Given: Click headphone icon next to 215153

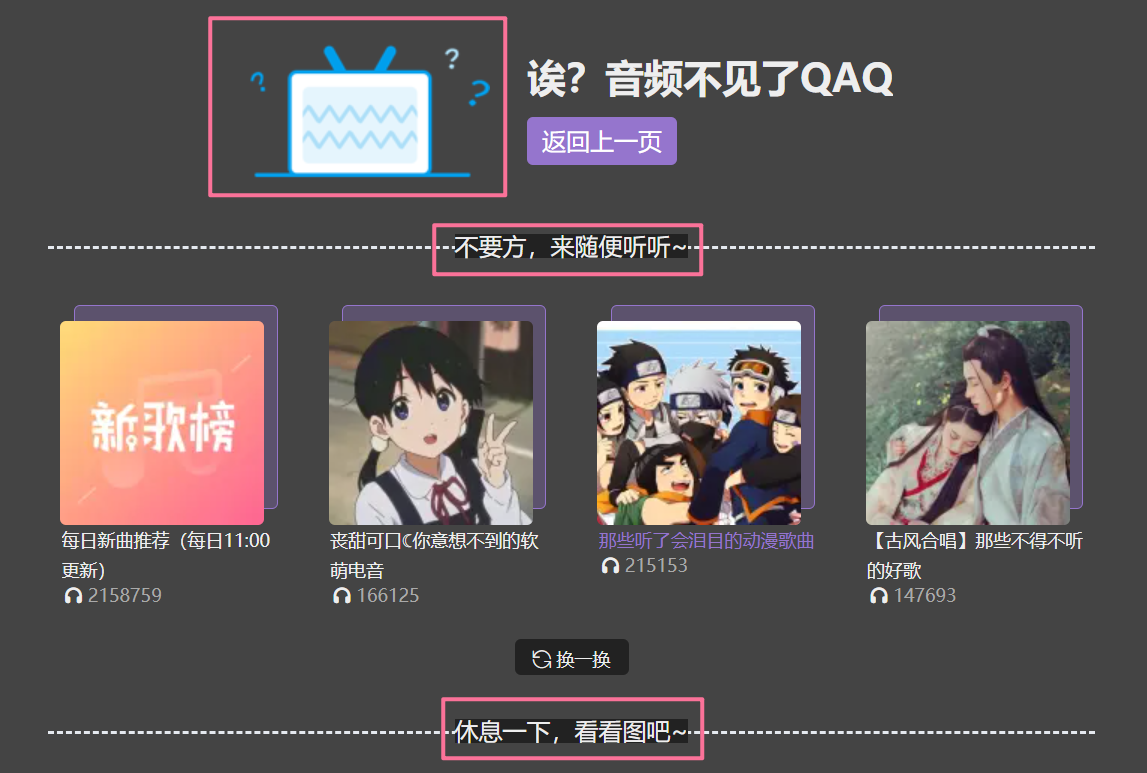Looking at the screenshot, I should click(610, 566).
